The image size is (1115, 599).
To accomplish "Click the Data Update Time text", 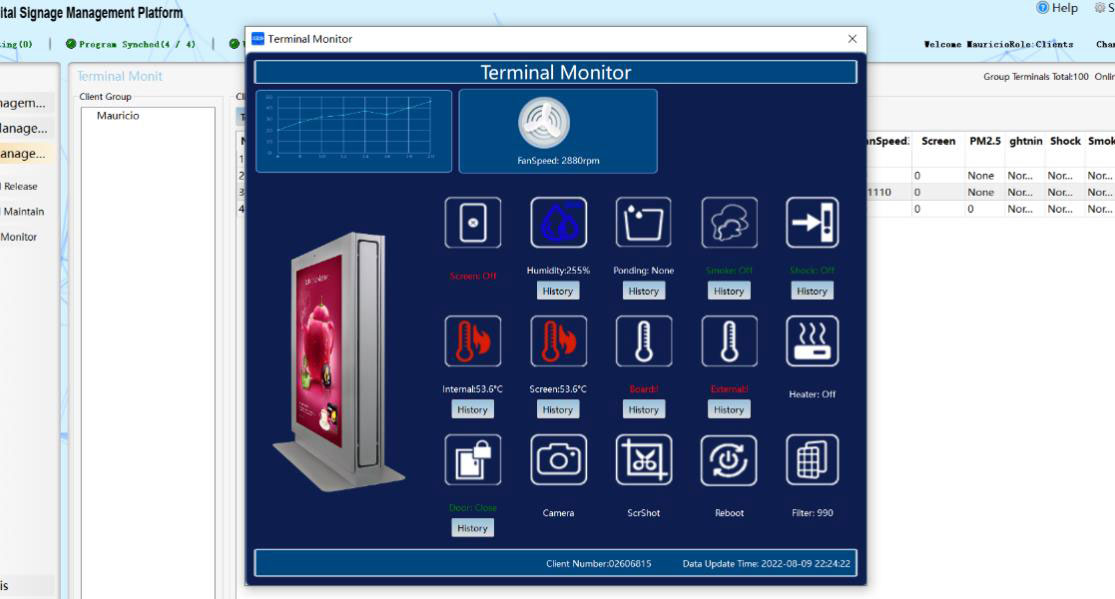I will [x=767, y=563].
